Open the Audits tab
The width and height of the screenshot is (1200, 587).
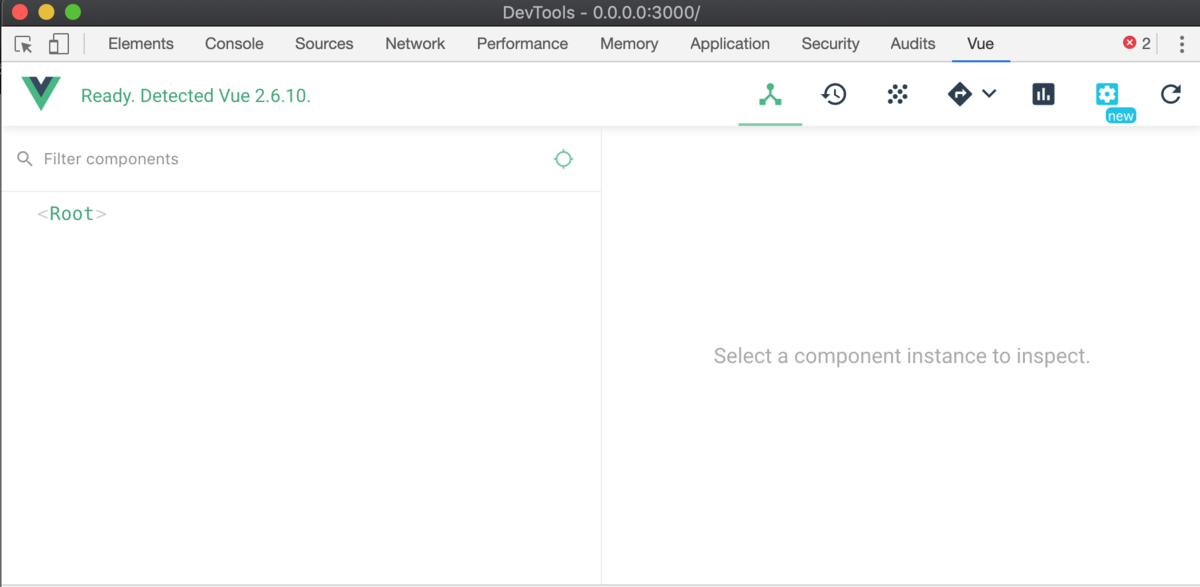[x=913, y=44]
